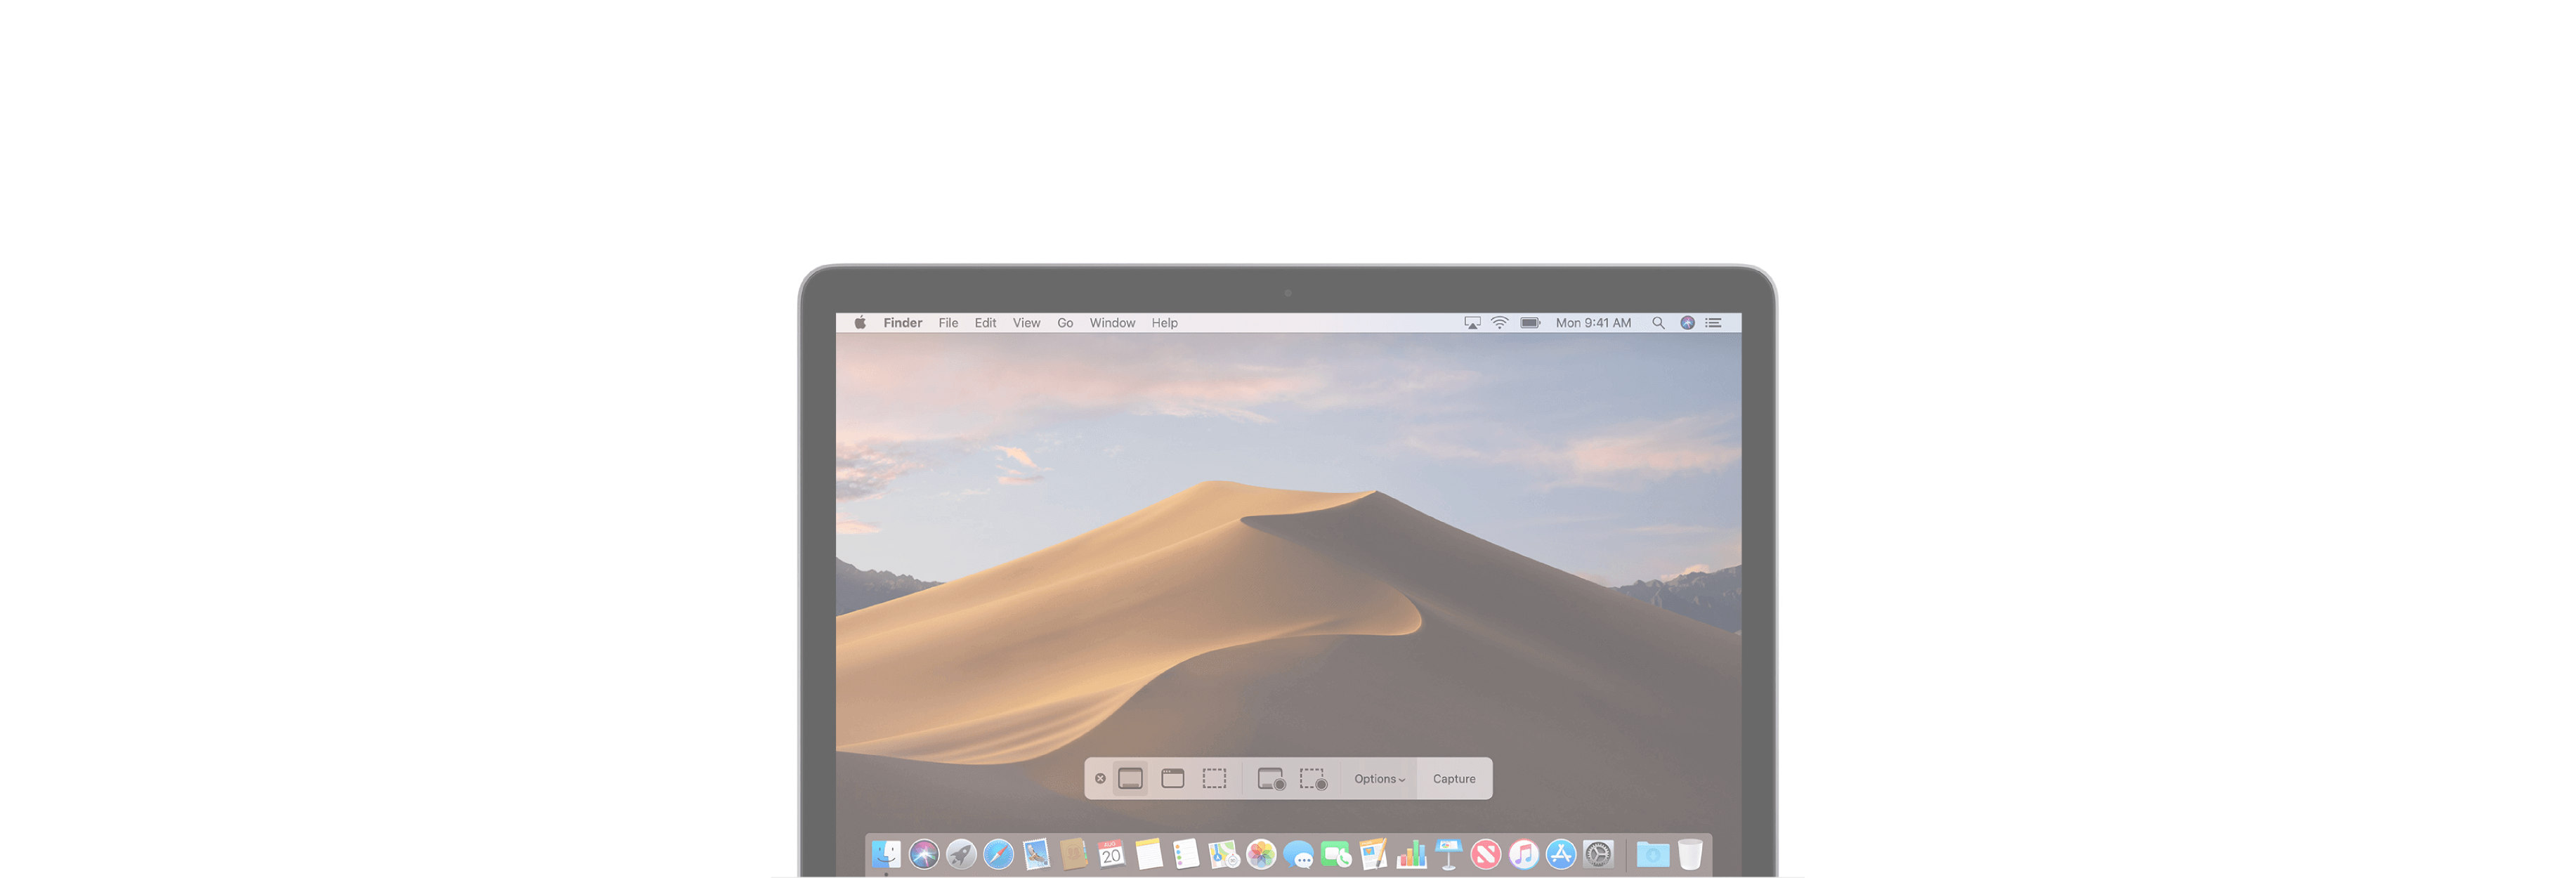
Task: Open Messages from the Dock
Action: tap(1301, 856)
